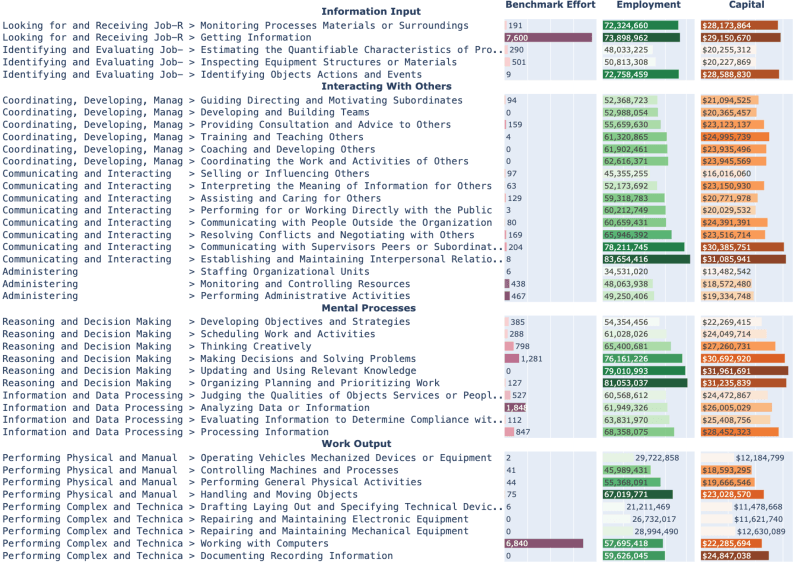This screenshot has width=793, height=563.
Task: Click the $31,961,691 dark orange capital bar
Action: pos(743,371)
